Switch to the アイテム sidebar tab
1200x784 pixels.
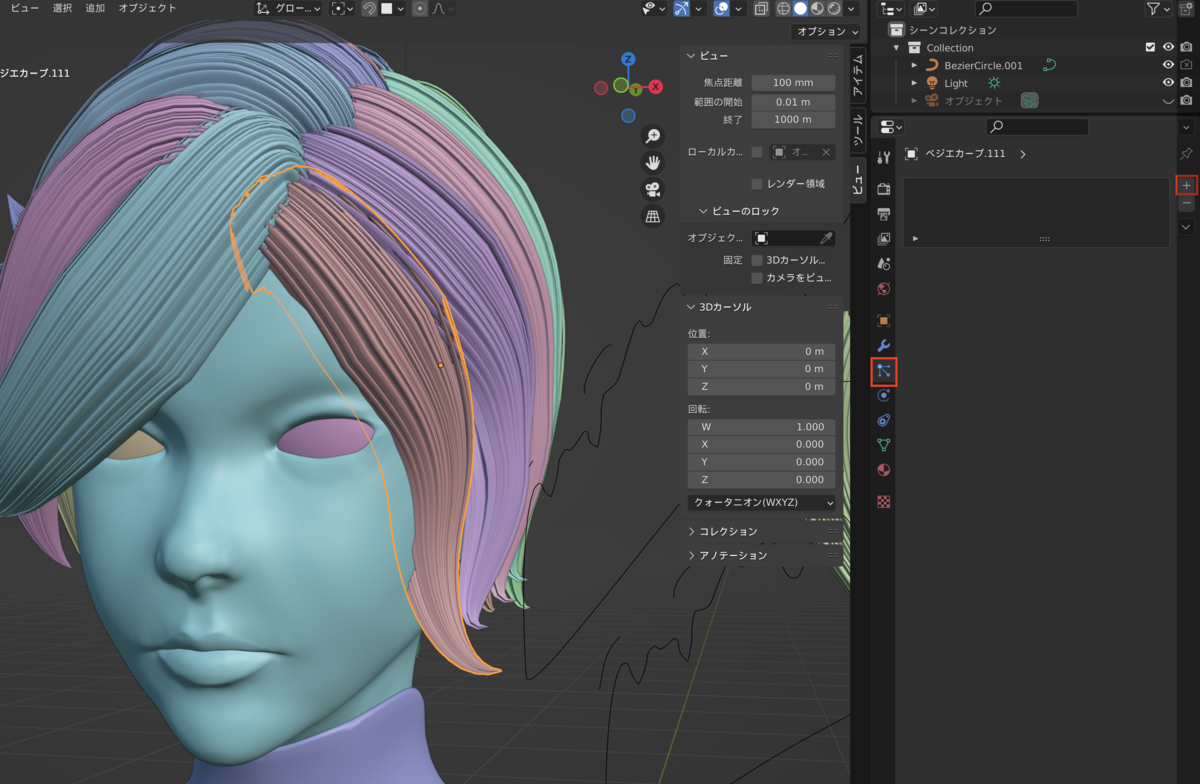[x=857, y=74]
